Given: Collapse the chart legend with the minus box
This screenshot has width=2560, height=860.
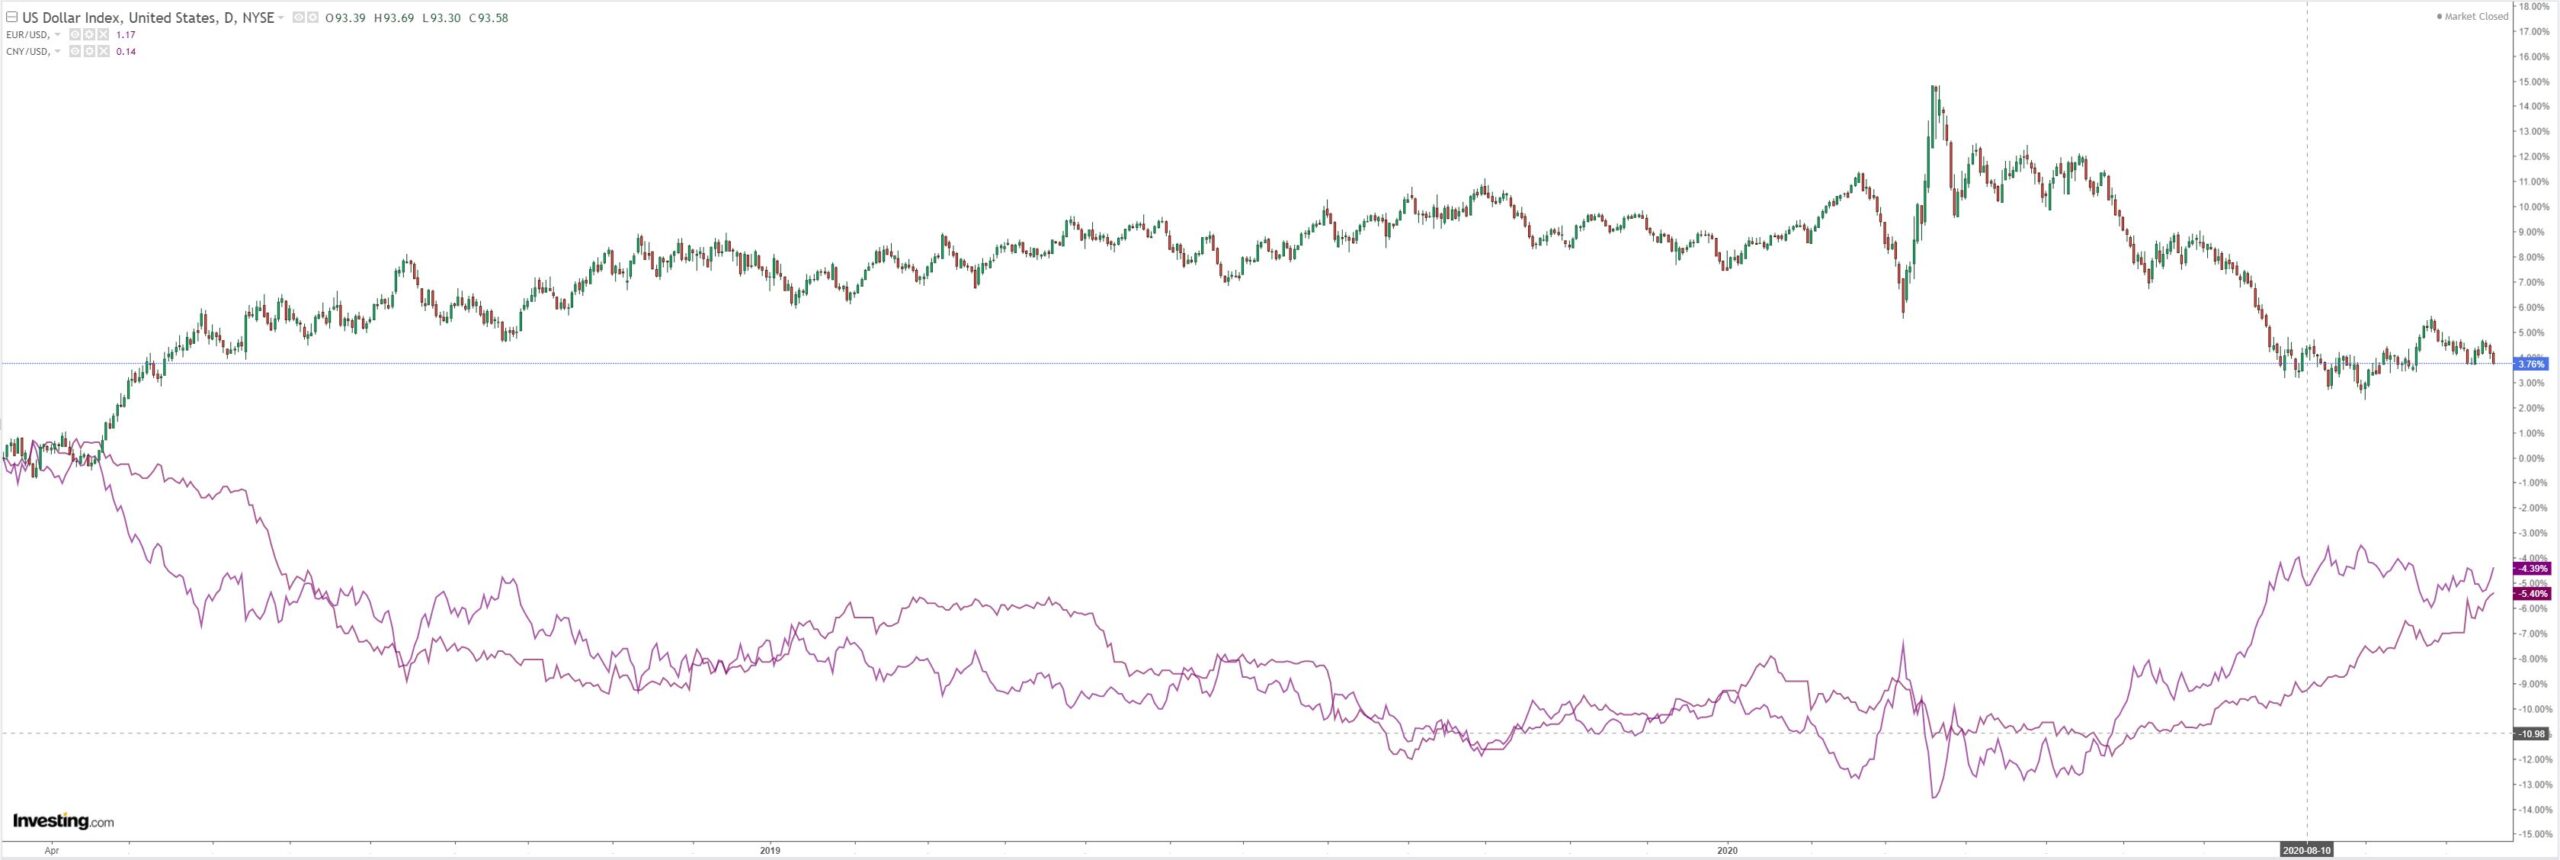Looking at the screenshot, I should [12, 18].
